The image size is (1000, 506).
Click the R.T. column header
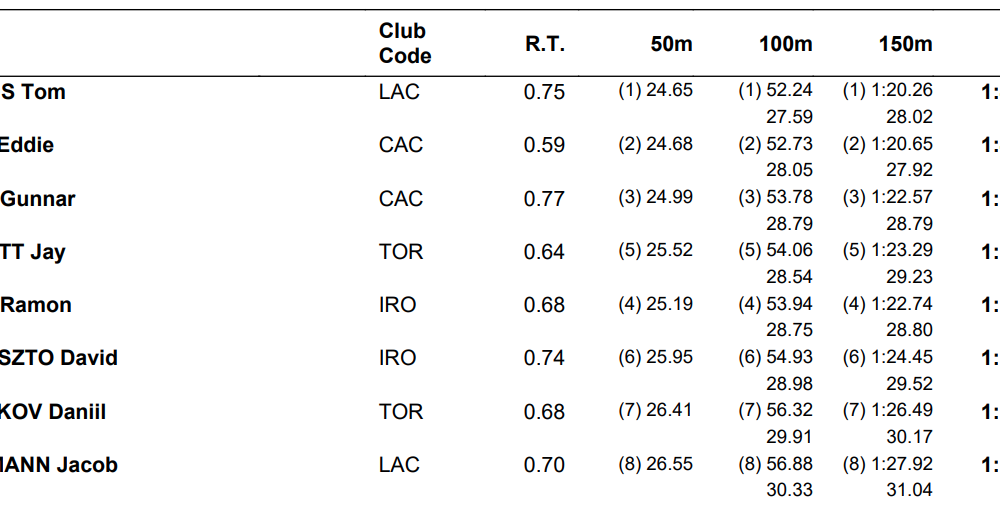[x=545, y=44]
